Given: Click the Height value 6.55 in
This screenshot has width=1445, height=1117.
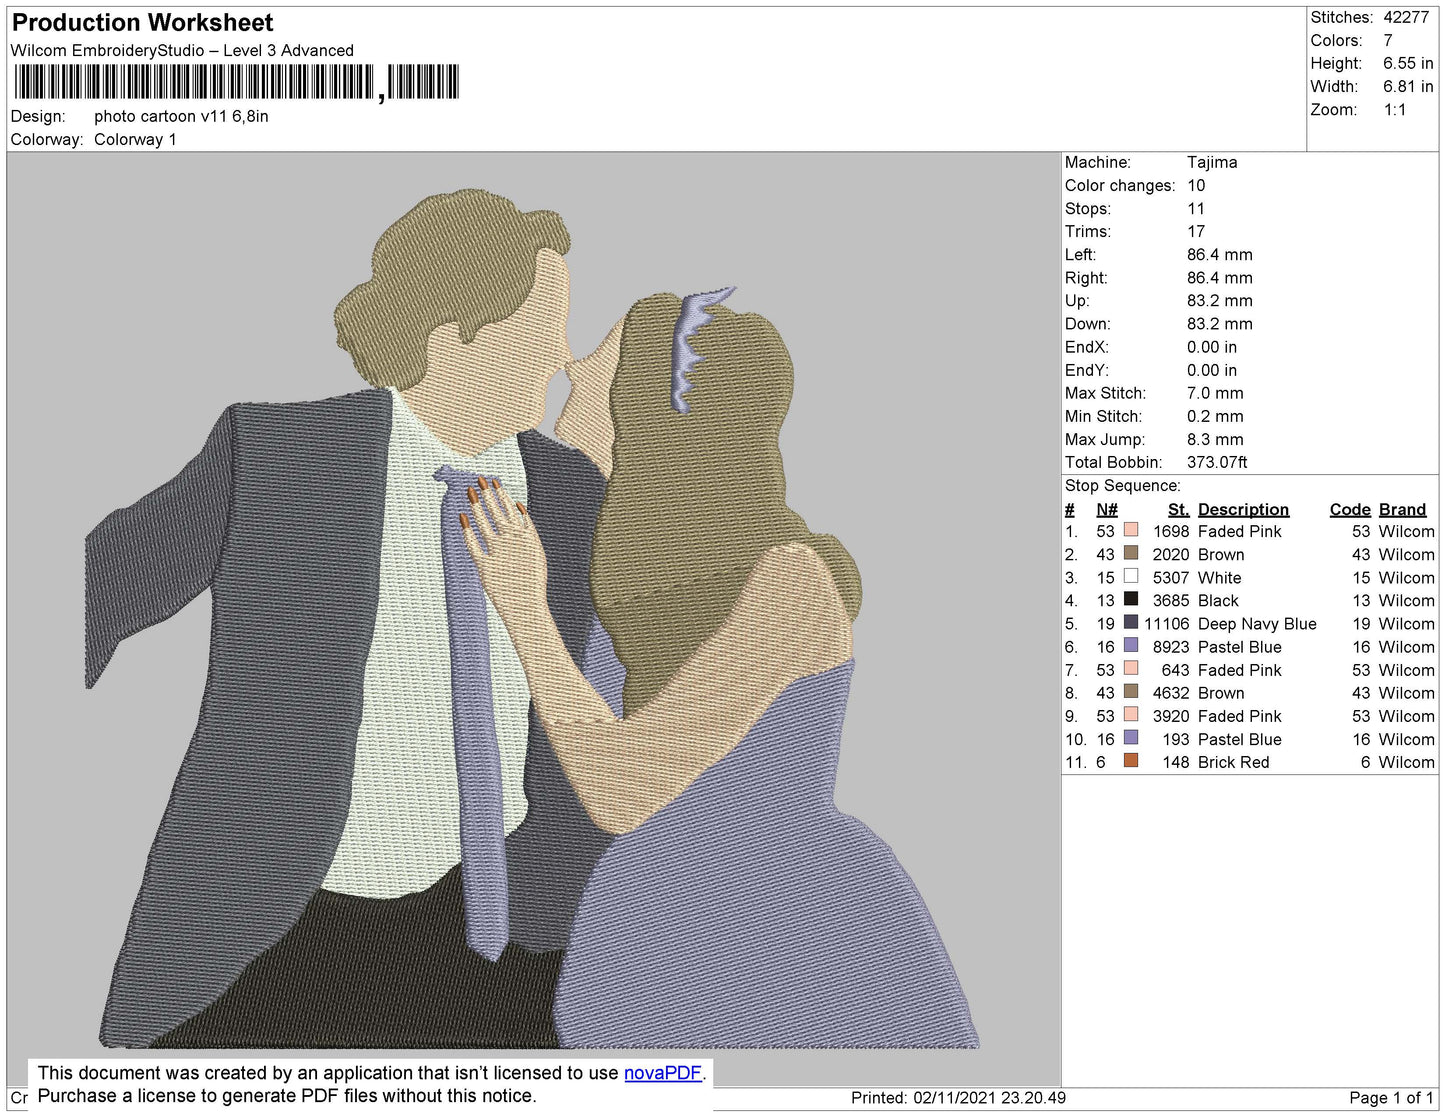Looking at the screenshot, I should (x=1408, y=63).
